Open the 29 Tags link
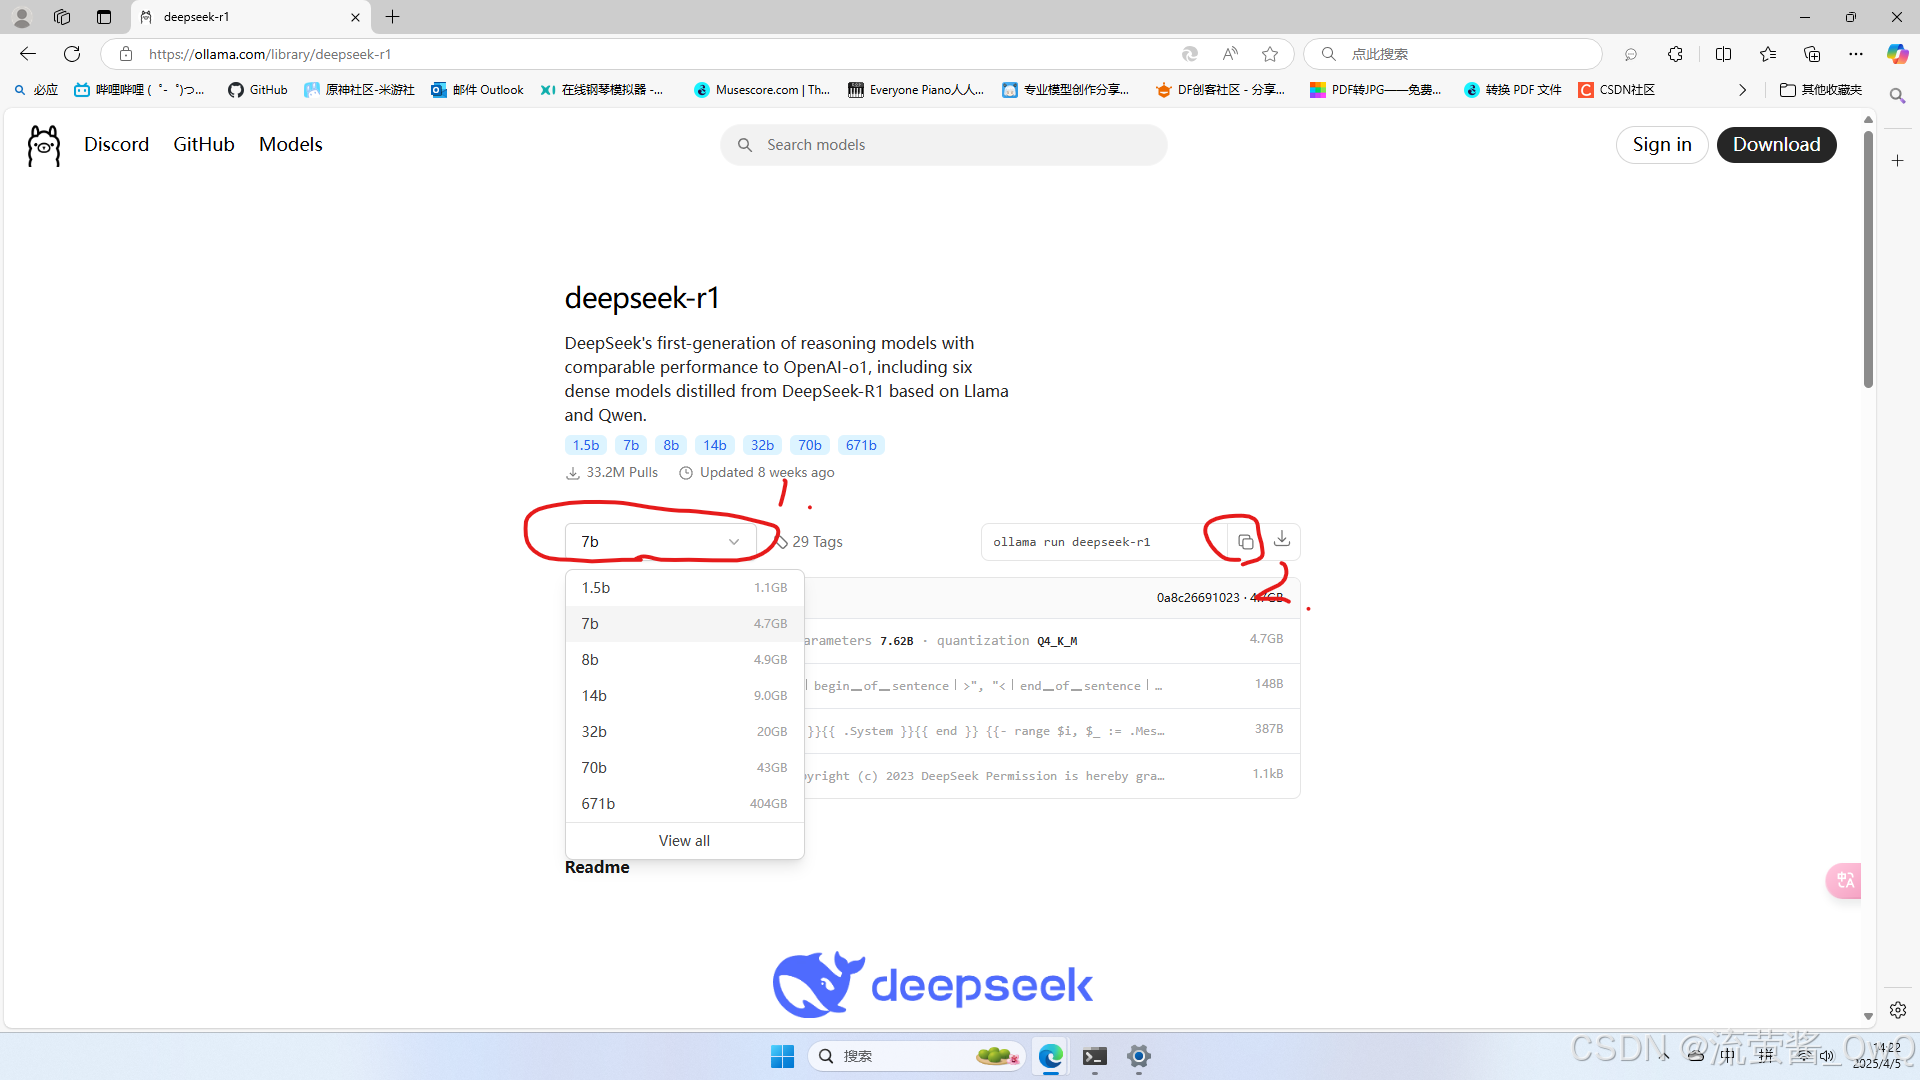 tap(809, 542)
